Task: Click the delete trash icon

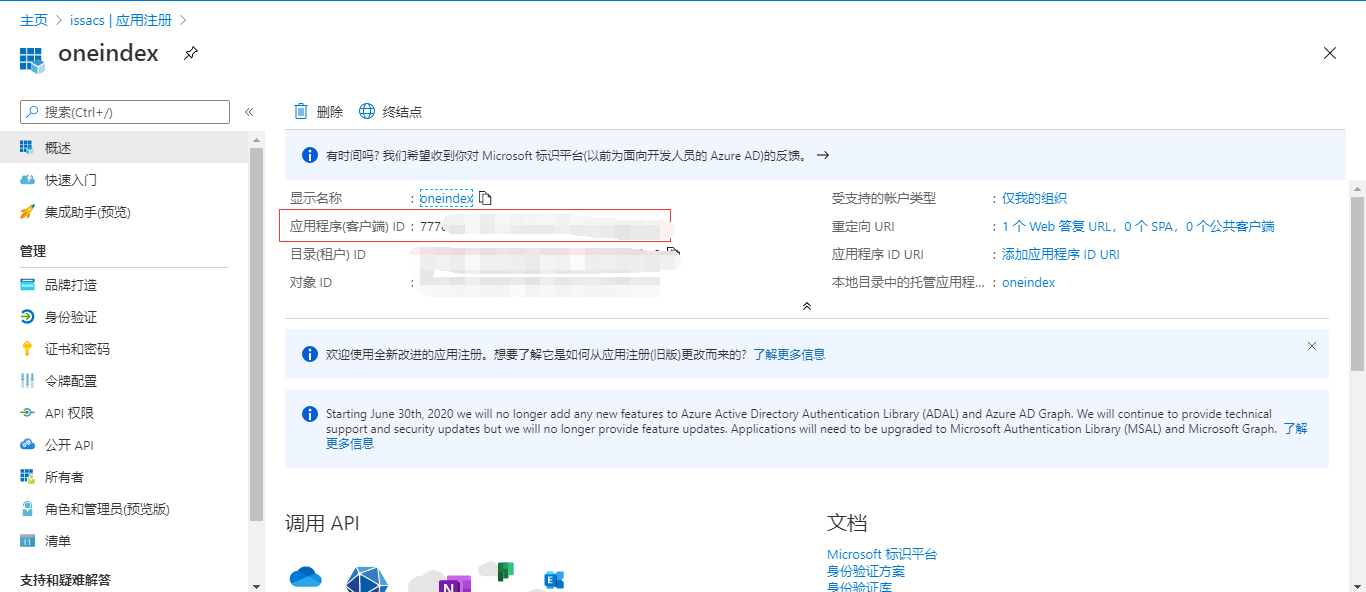Action: pos(301,111)
